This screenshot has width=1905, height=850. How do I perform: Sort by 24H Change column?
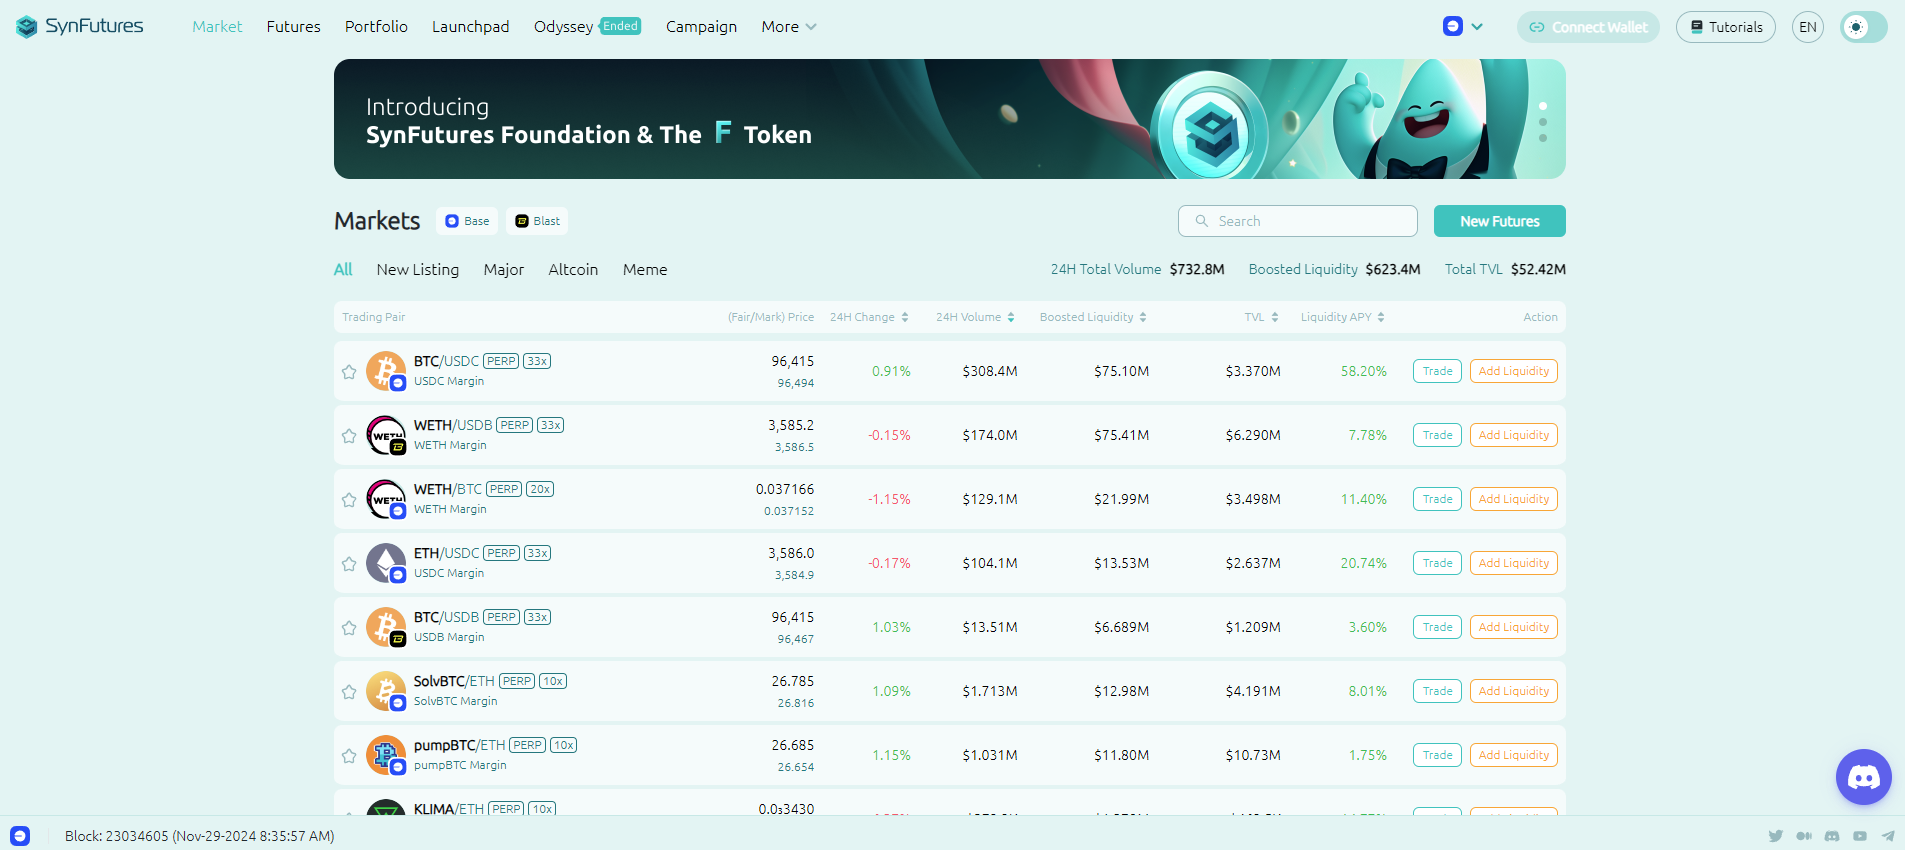pos(869,317)
